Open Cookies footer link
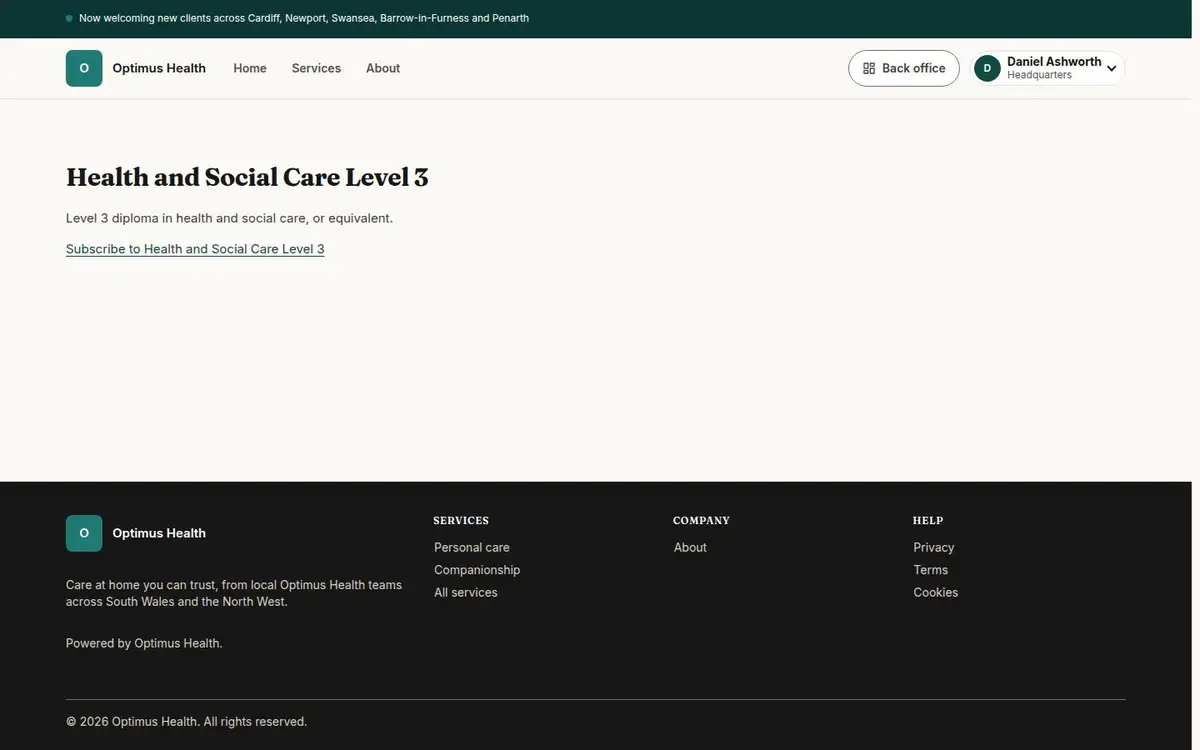This screenshot has width=1200, height=750. [x=936, y=592]
